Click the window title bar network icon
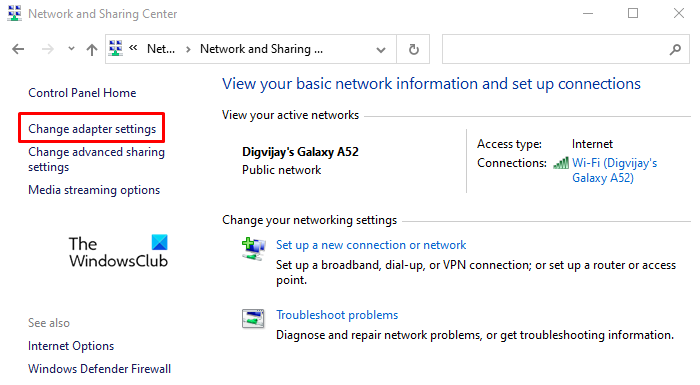The image size is (700, 385). [x=14, y=13]
